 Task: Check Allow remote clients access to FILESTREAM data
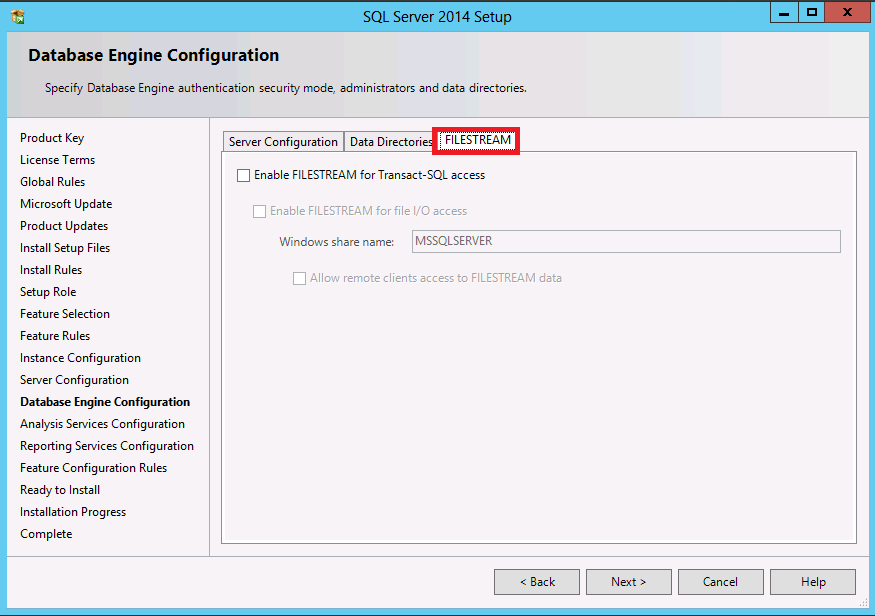[x=300, y=278]
